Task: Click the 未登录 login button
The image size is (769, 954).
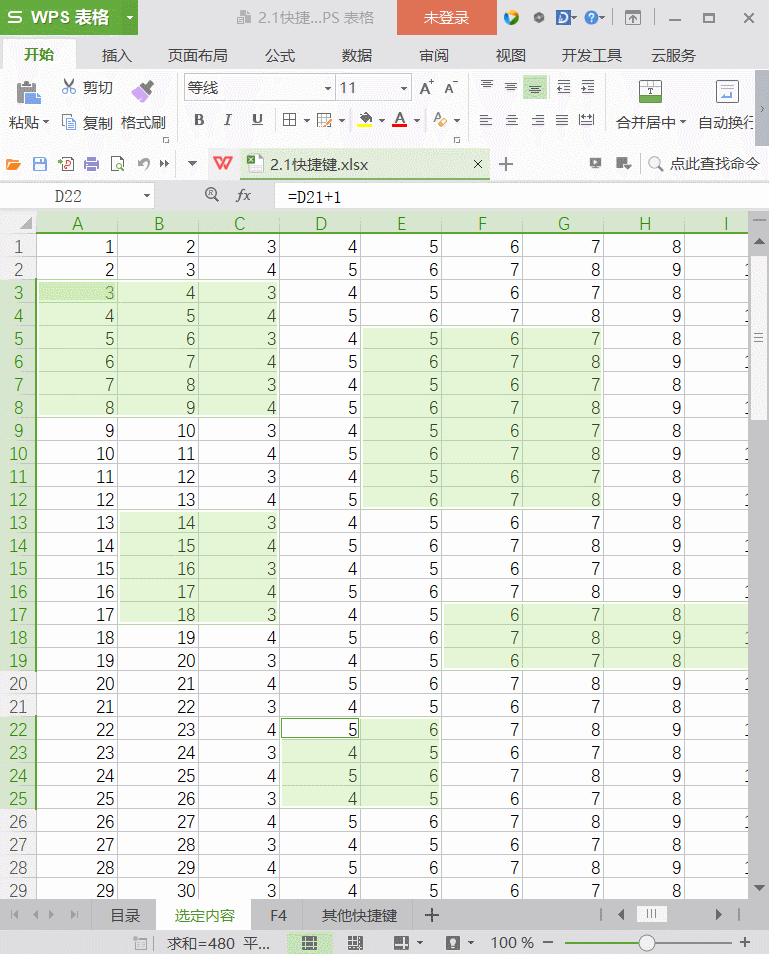Action: pyautogui.click(x=446, y=18)
